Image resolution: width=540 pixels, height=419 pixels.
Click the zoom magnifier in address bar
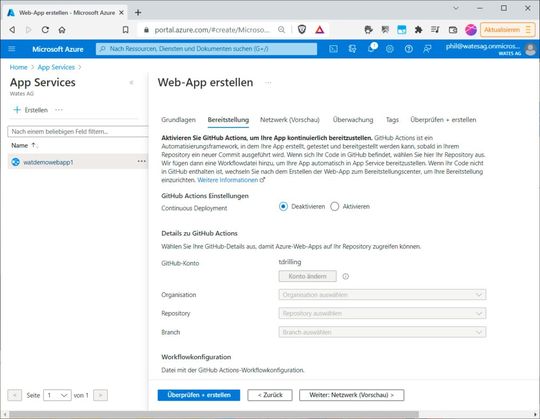(281, 30)
